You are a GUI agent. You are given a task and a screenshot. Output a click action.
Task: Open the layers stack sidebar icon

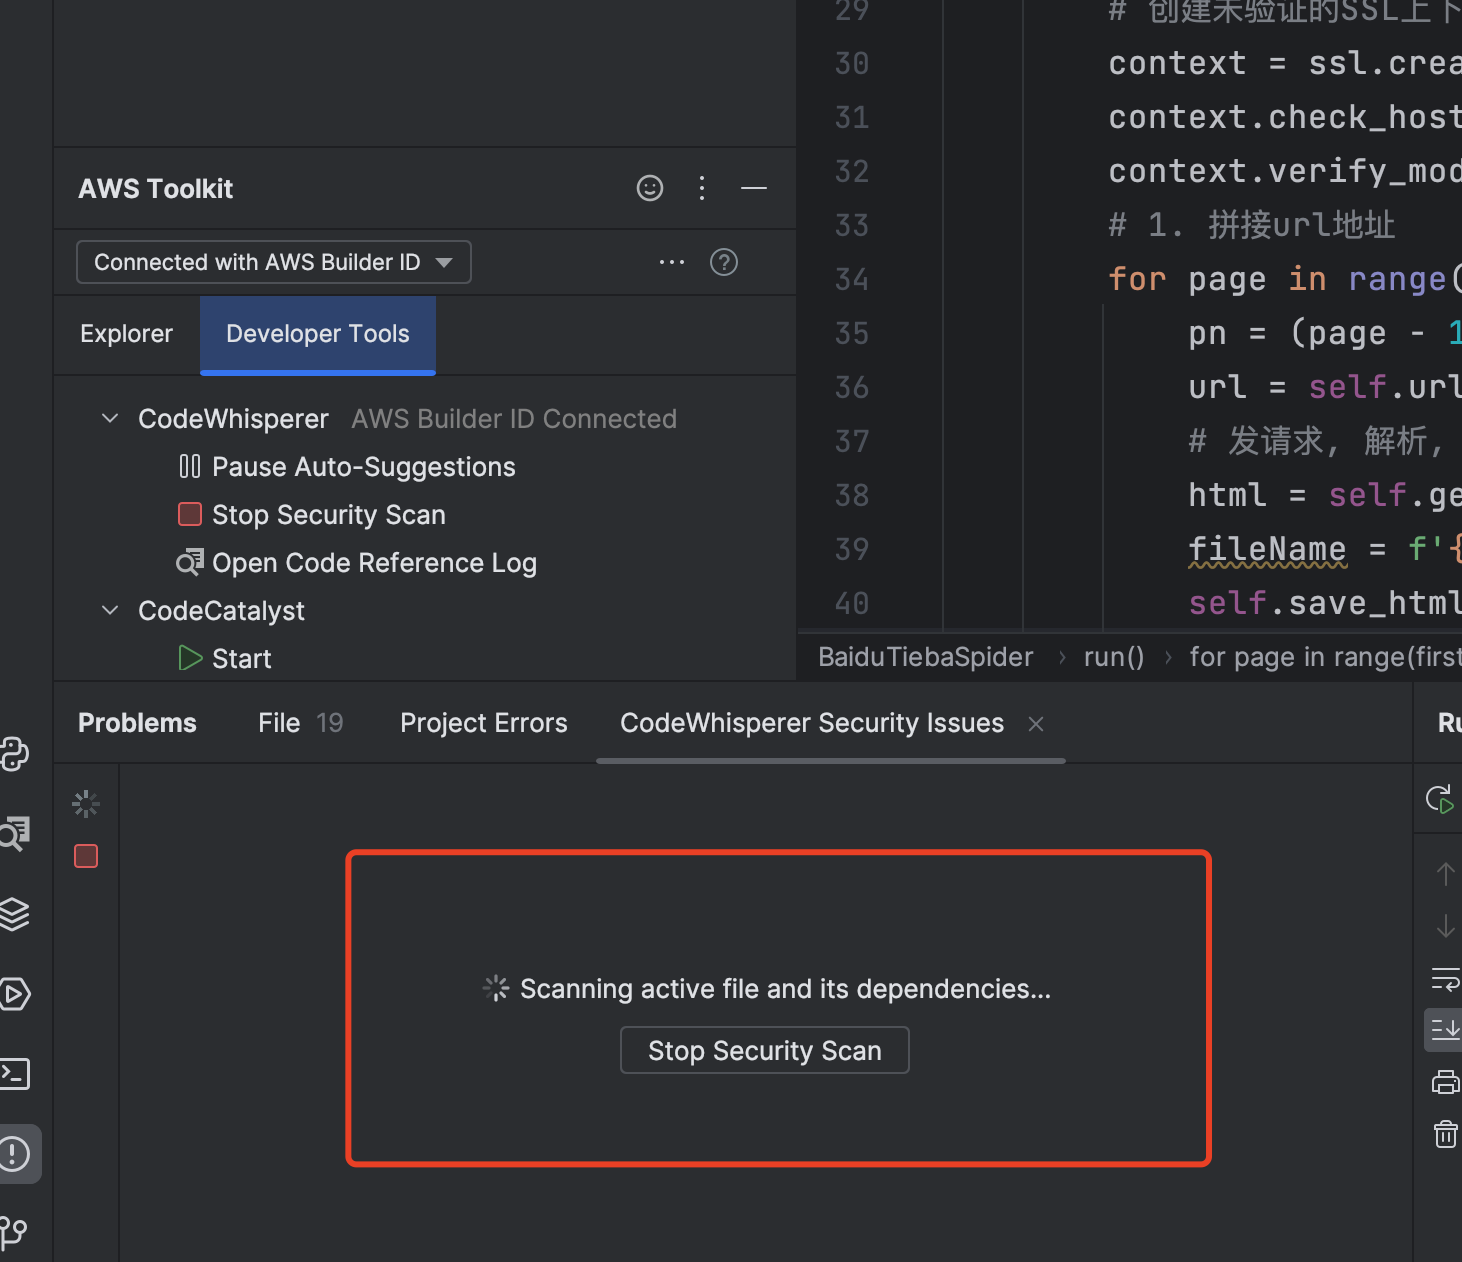(14, 914)
